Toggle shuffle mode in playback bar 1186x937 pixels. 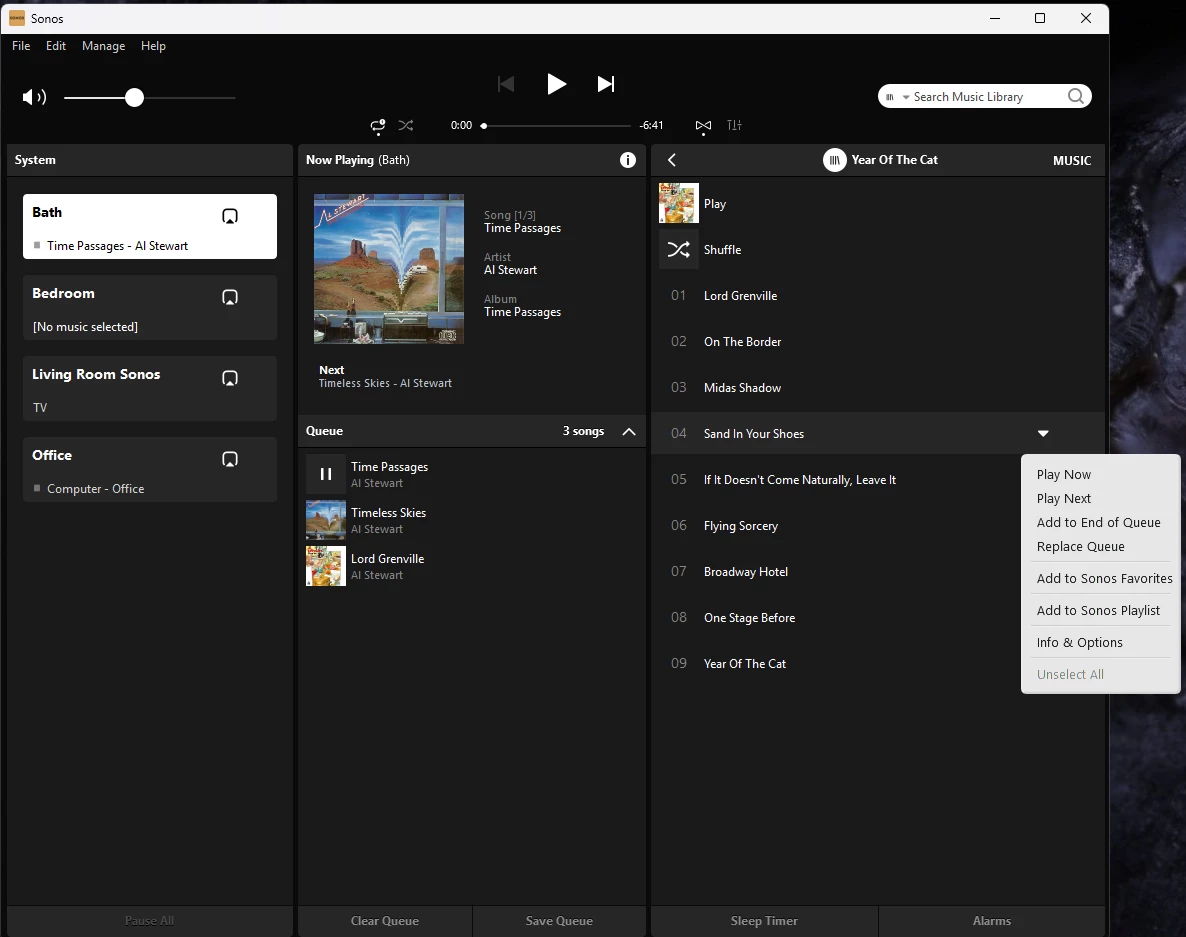406,126
